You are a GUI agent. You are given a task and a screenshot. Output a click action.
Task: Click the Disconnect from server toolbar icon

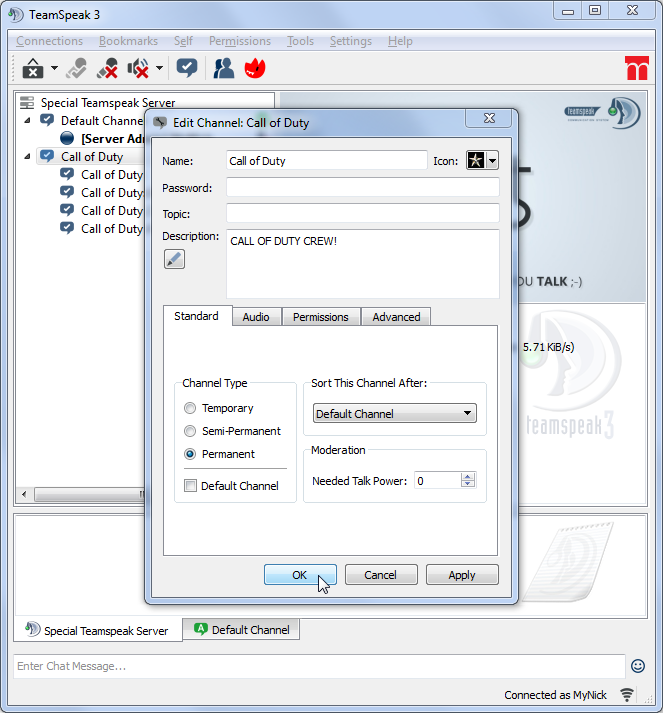[x=33, y=69]
